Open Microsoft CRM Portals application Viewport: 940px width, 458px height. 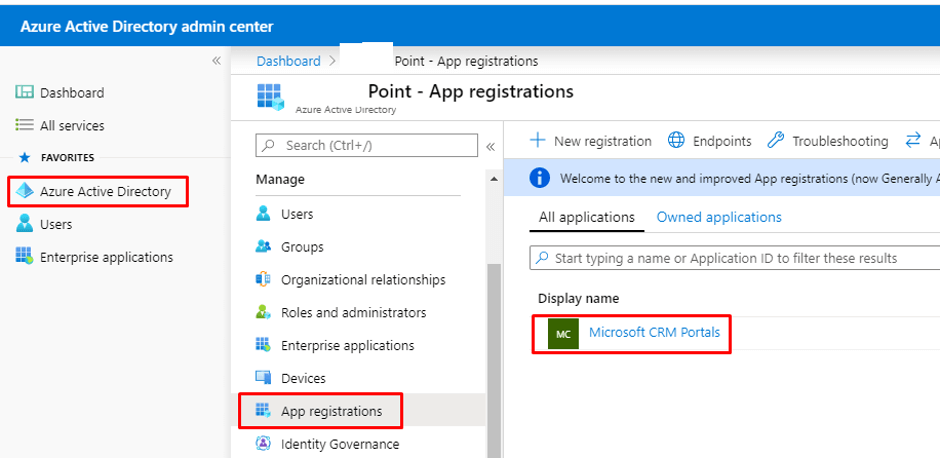654,332
